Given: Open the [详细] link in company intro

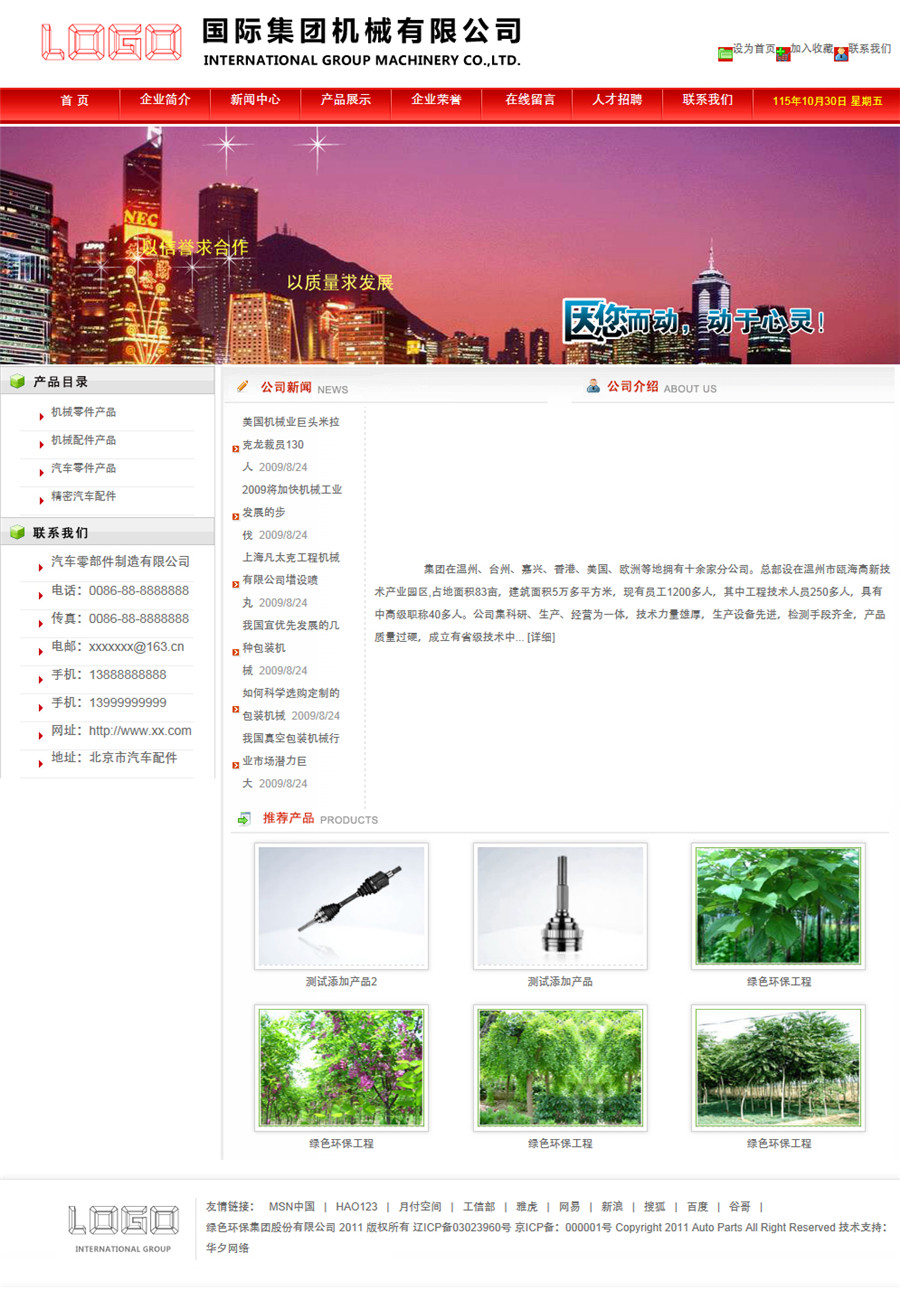Looking at the screenshot, I should click(x=541, y=637).
